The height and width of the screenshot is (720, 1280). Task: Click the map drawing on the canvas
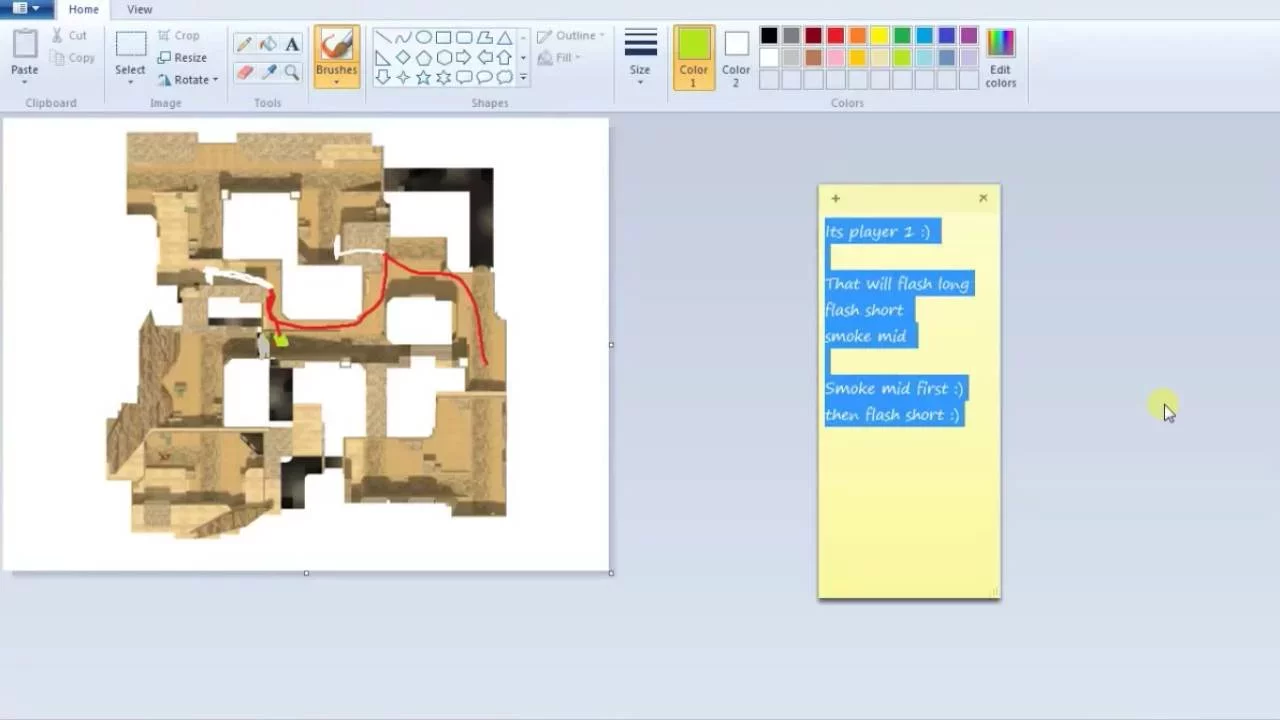(307, 334)
